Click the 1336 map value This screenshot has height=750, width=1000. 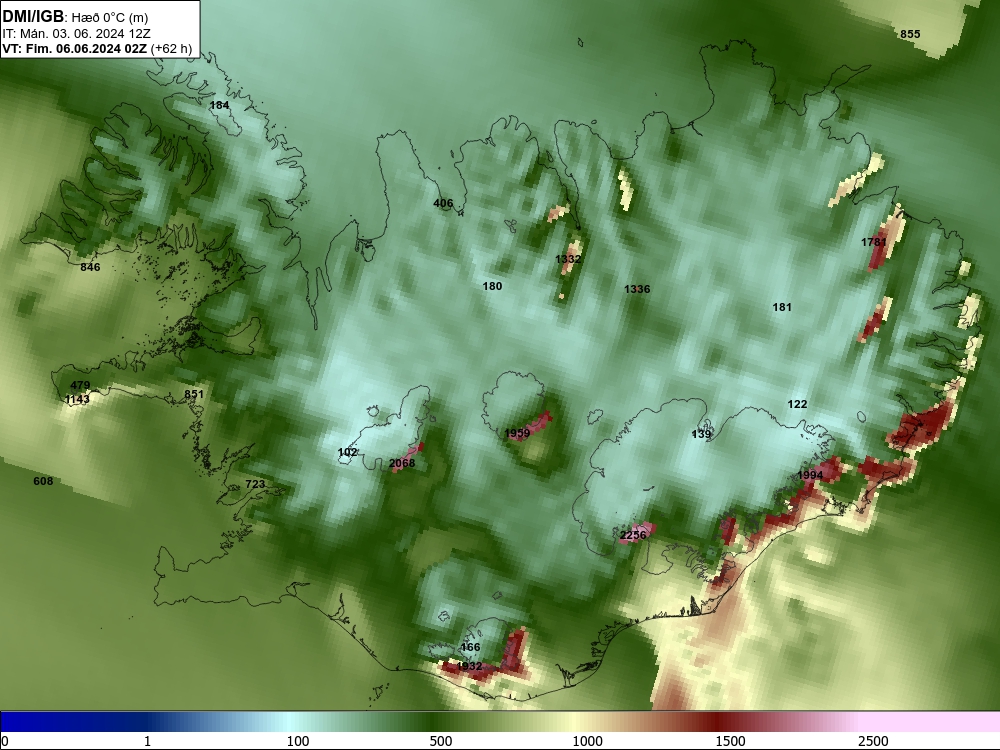(x=637, y=290)
